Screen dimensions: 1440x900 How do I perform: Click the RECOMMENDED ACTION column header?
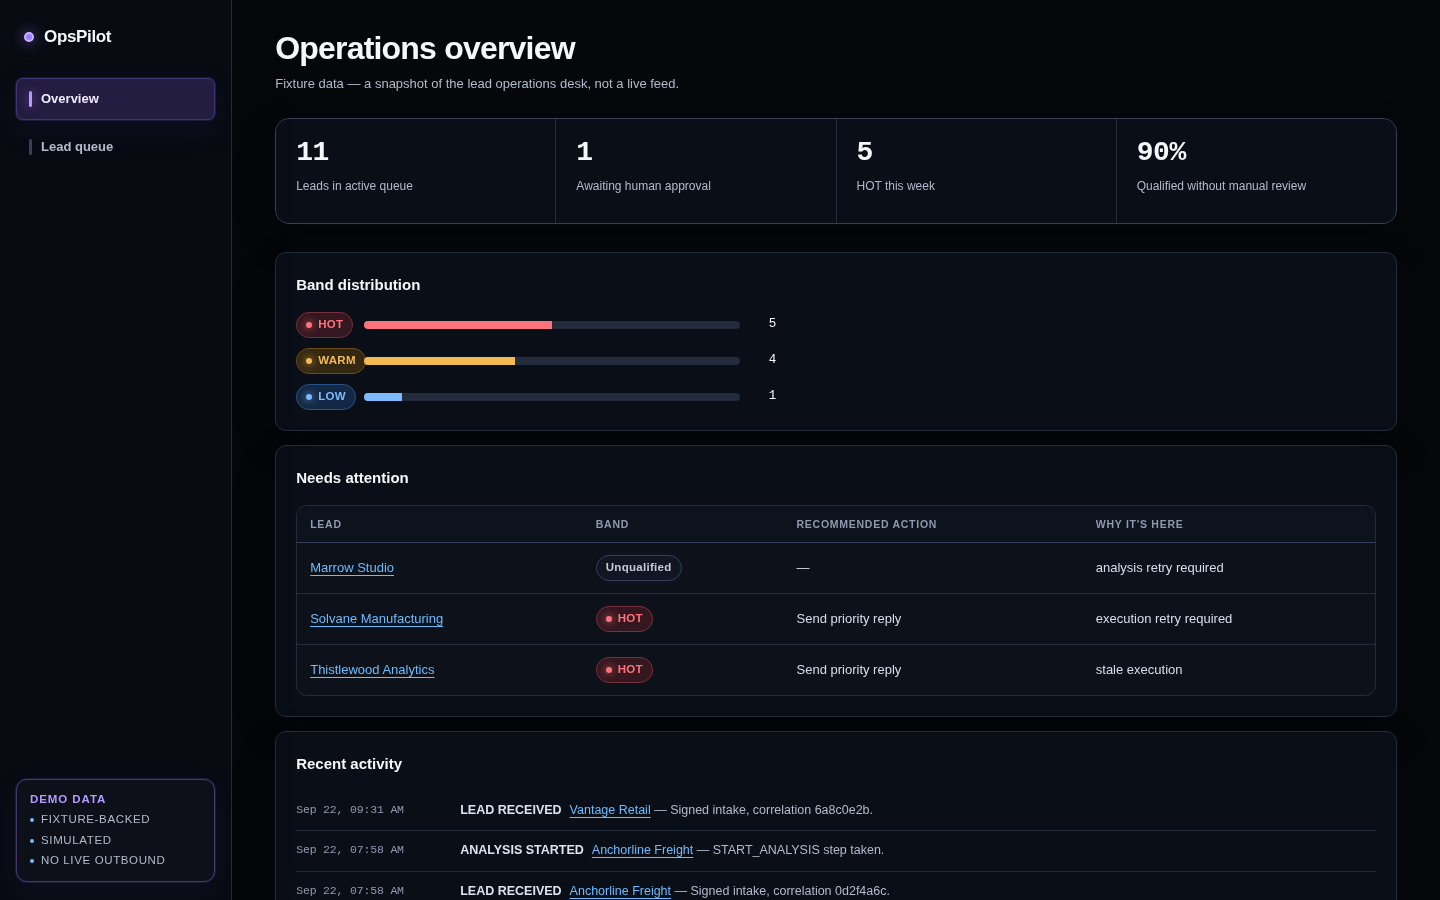tap(866, 525)
